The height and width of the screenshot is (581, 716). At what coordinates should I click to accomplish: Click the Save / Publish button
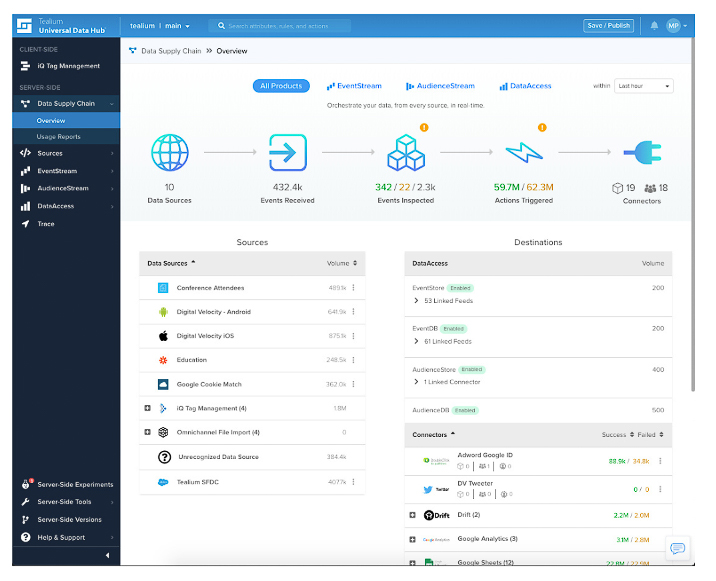[608, 25]
